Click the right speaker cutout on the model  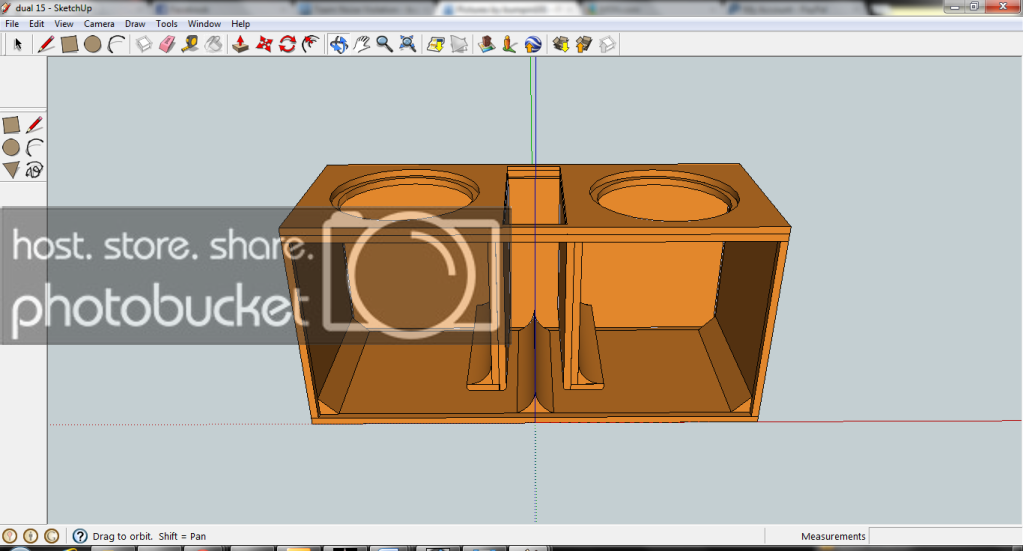[x=664, y=195]
